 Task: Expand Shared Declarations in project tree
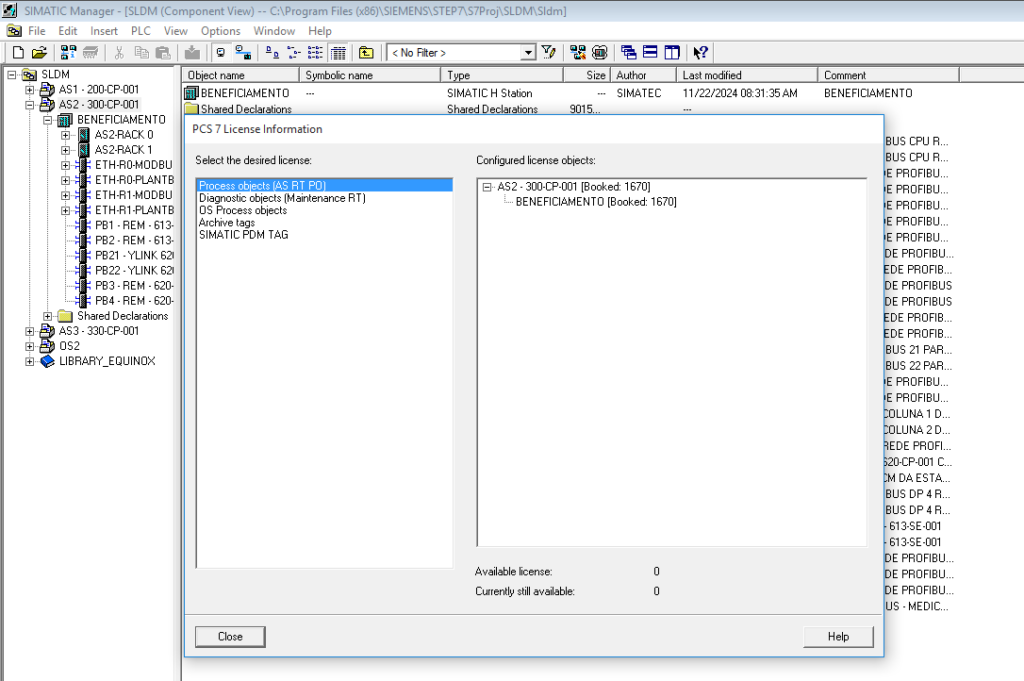pos(48,316)
